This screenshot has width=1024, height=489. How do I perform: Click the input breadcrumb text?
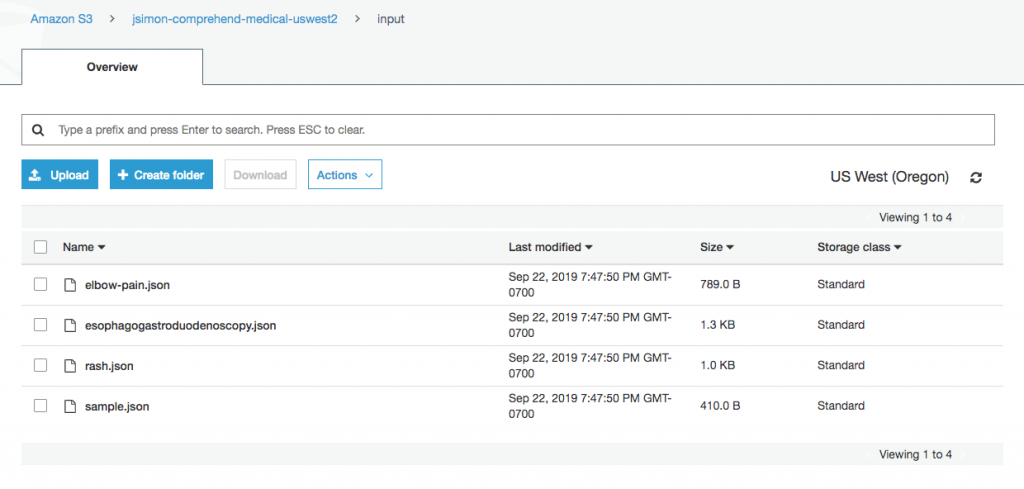[391, 19]
